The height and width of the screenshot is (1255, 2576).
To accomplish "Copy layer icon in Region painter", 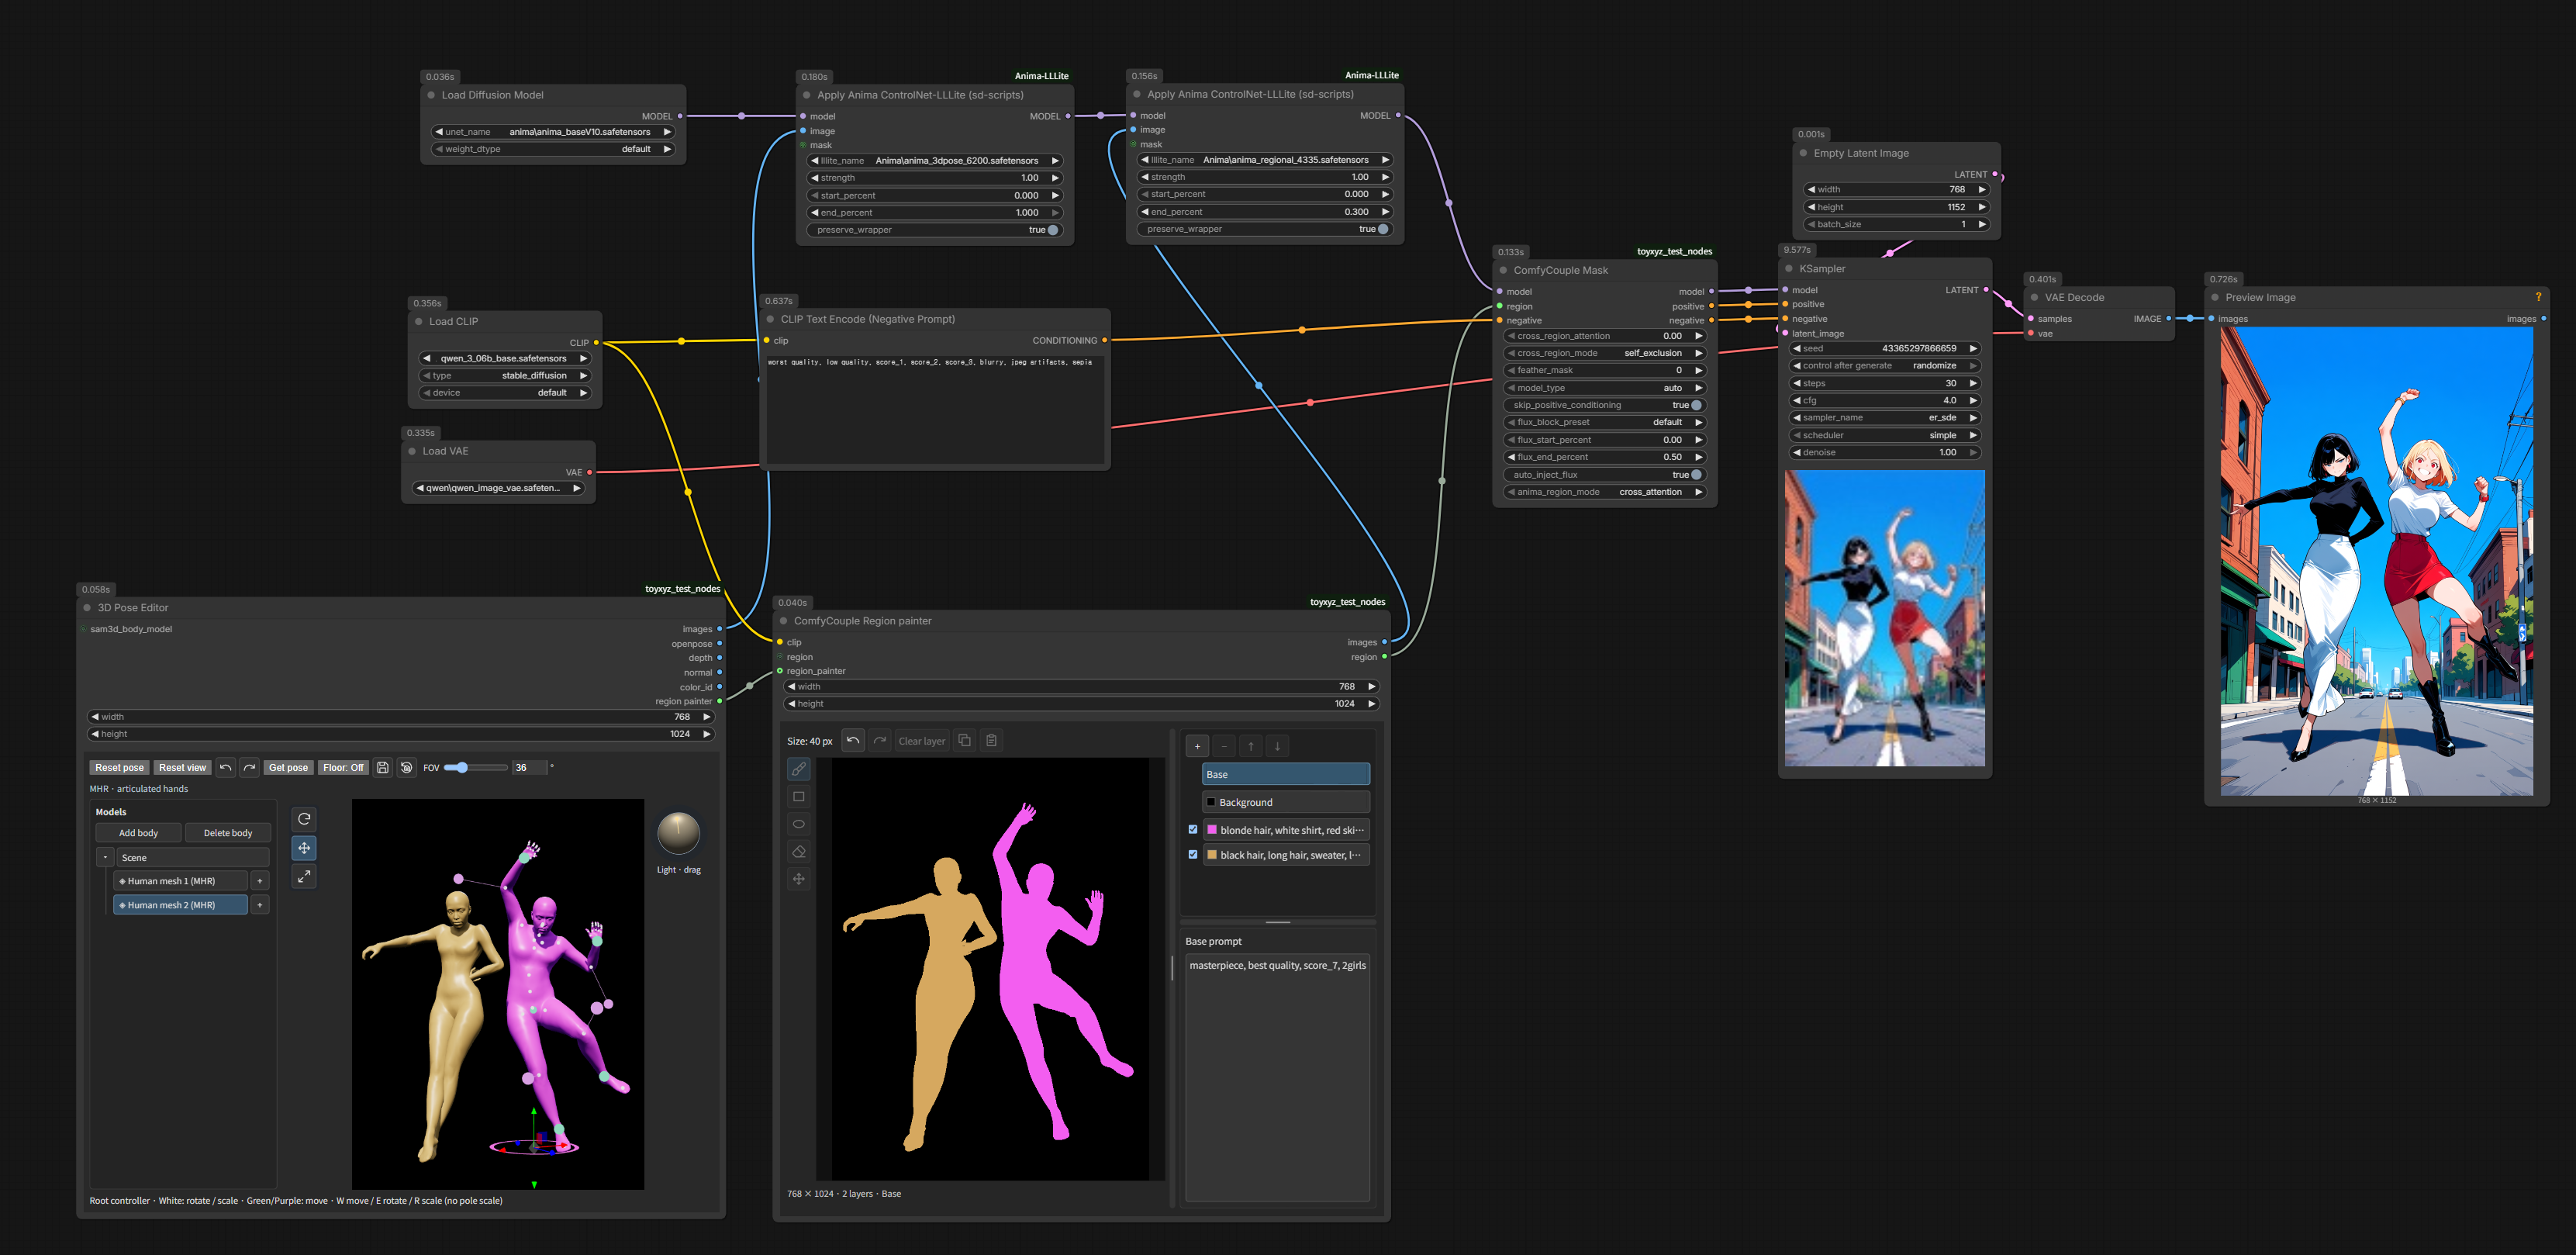I will 964,741.
